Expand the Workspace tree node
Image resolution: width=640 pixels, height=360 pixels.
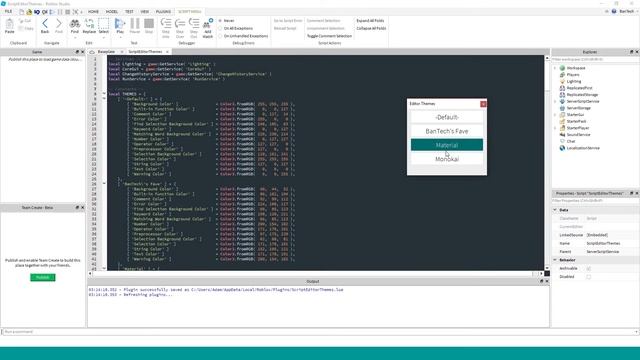tap(555, 68)
